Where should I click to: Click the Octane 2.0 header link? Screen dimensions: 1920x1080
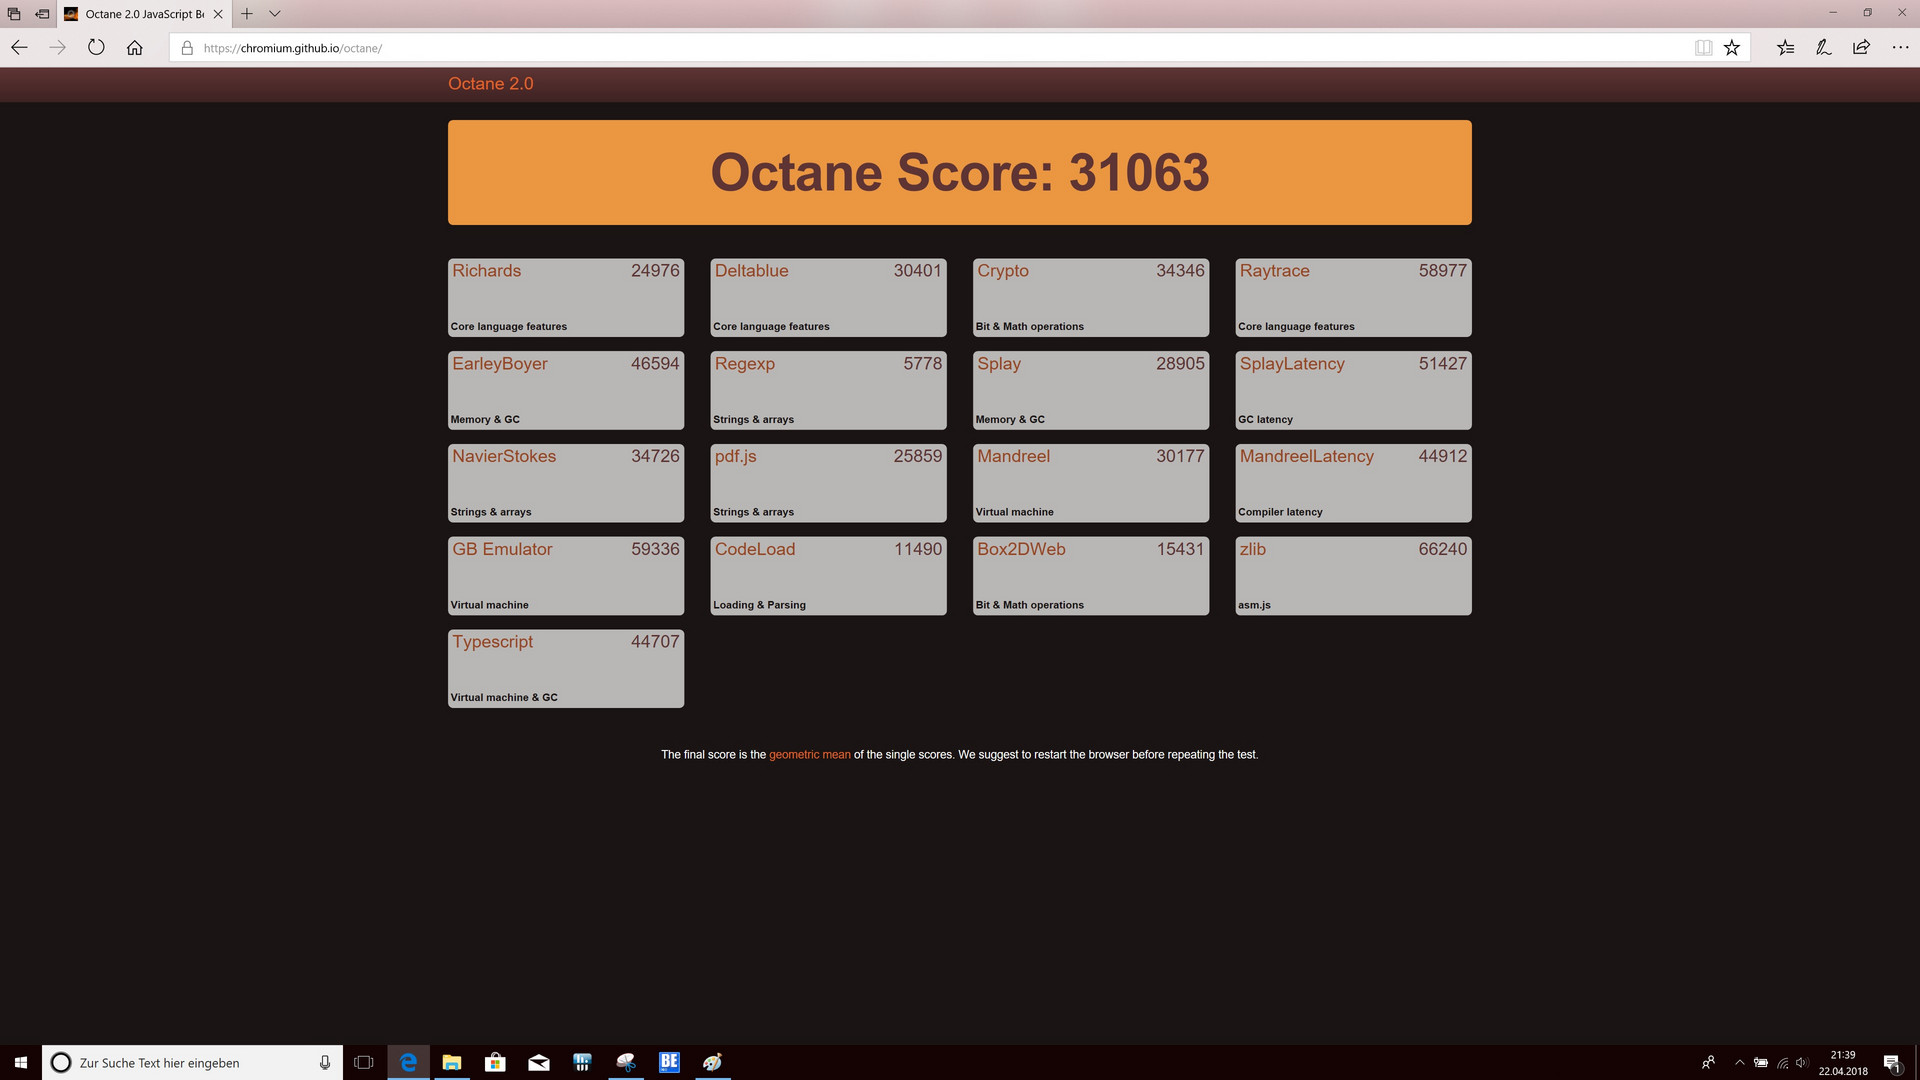(490, 84)
